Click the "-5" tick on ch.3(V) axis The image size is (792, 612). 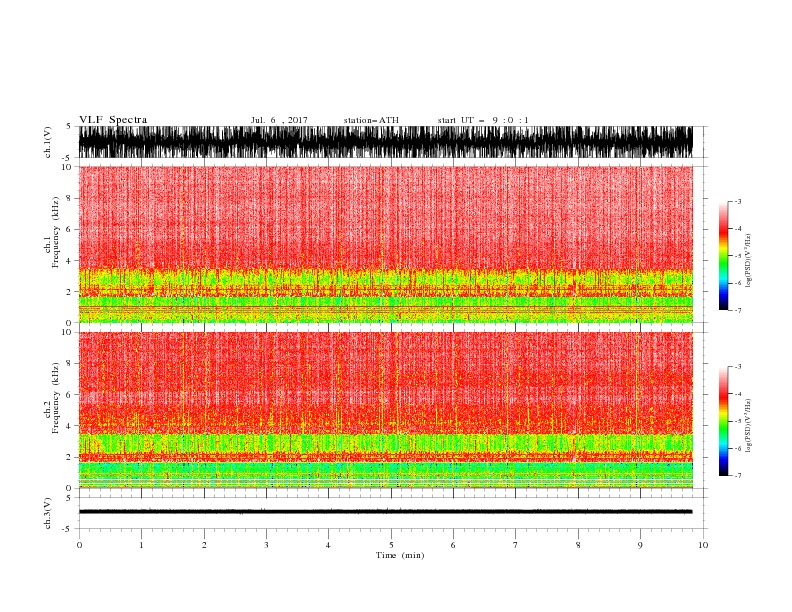(67, 529)
